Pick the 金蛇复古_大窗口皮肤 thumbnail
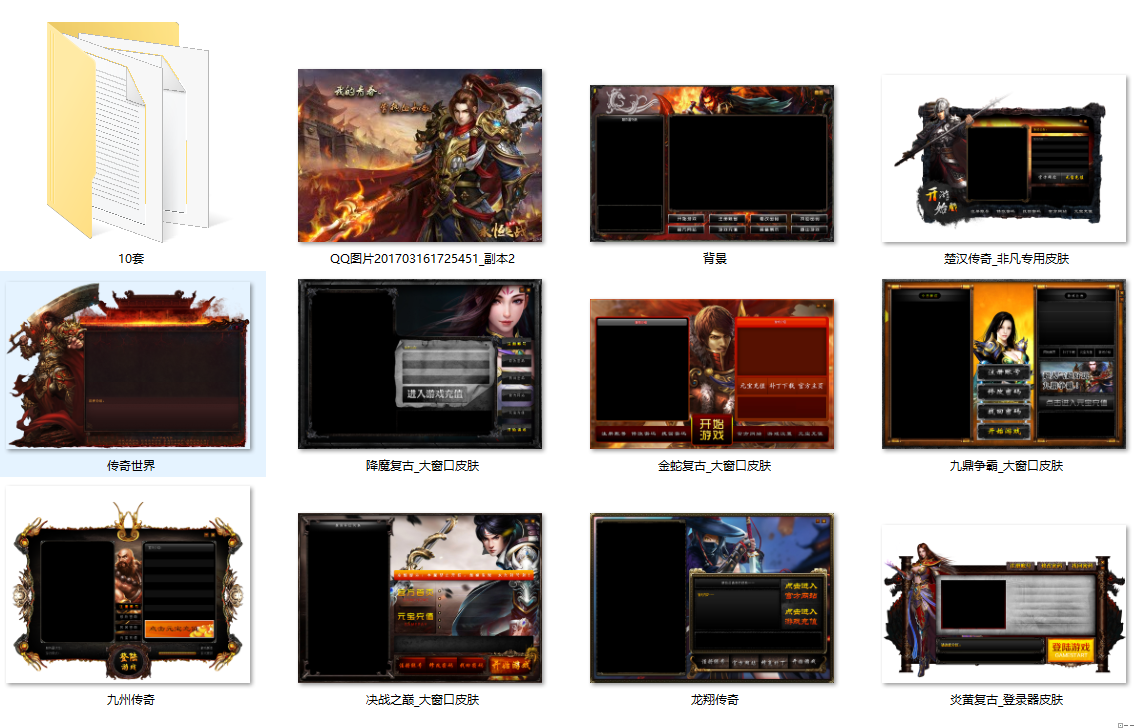Image resolution: width=1141 pixels, height=728 pixels. pyautogui.click(x=712, y=373)
